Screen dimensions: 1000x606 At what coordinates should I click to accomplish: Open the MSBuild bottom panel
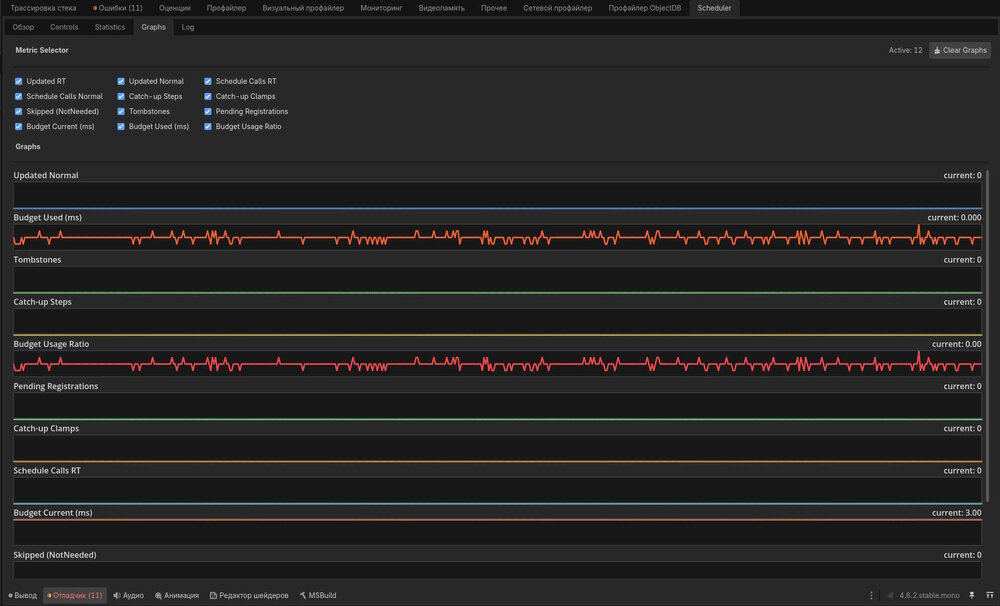[x=318, y=595]
